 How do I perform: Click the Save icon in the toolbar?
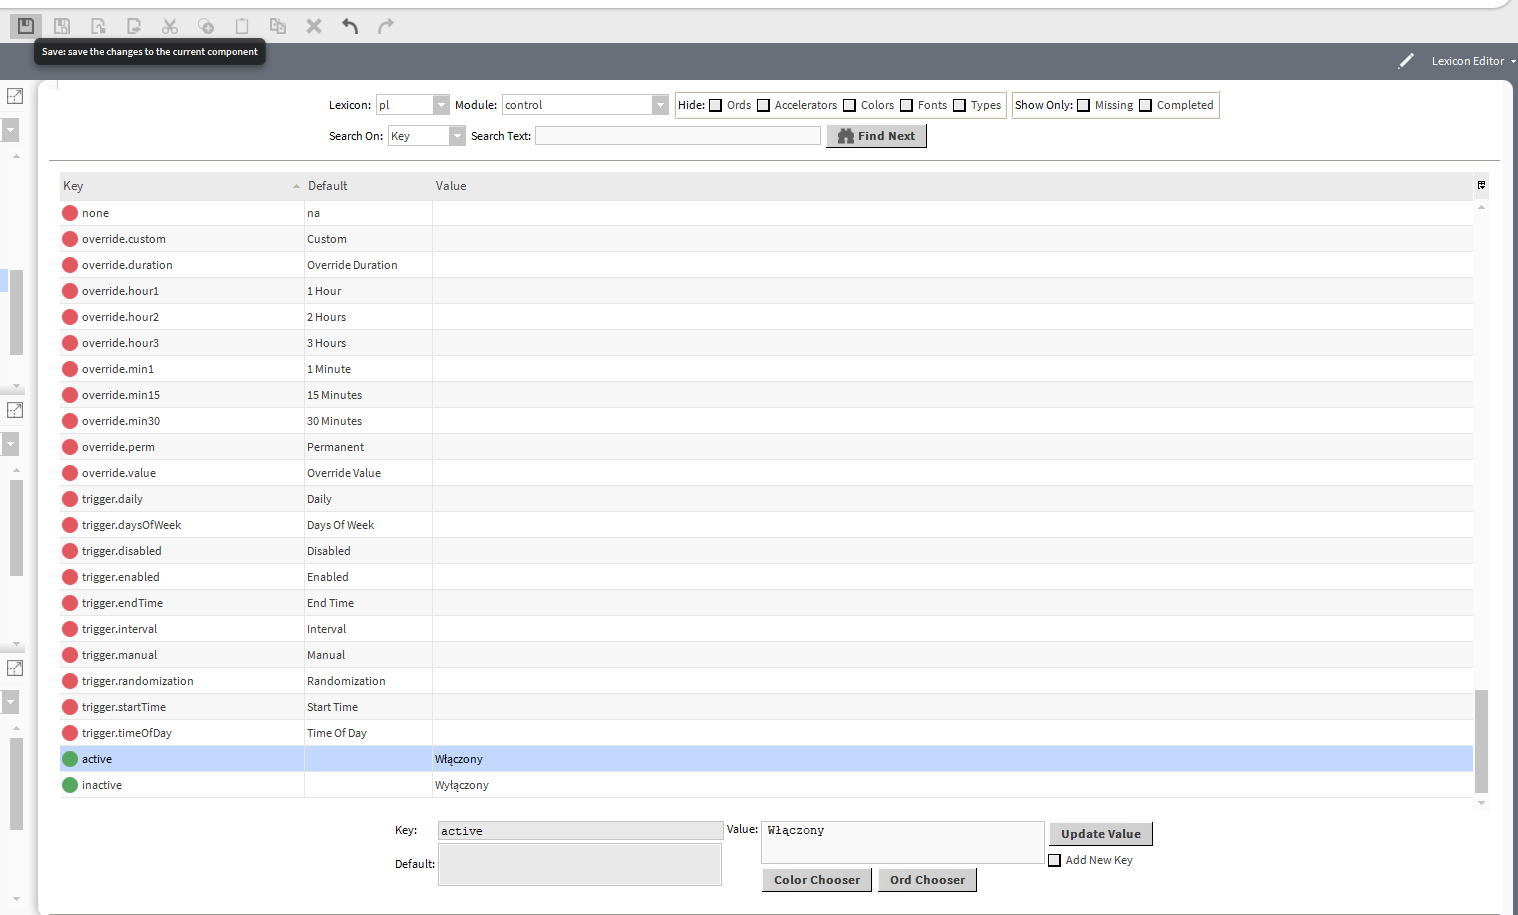coord(26,26)
